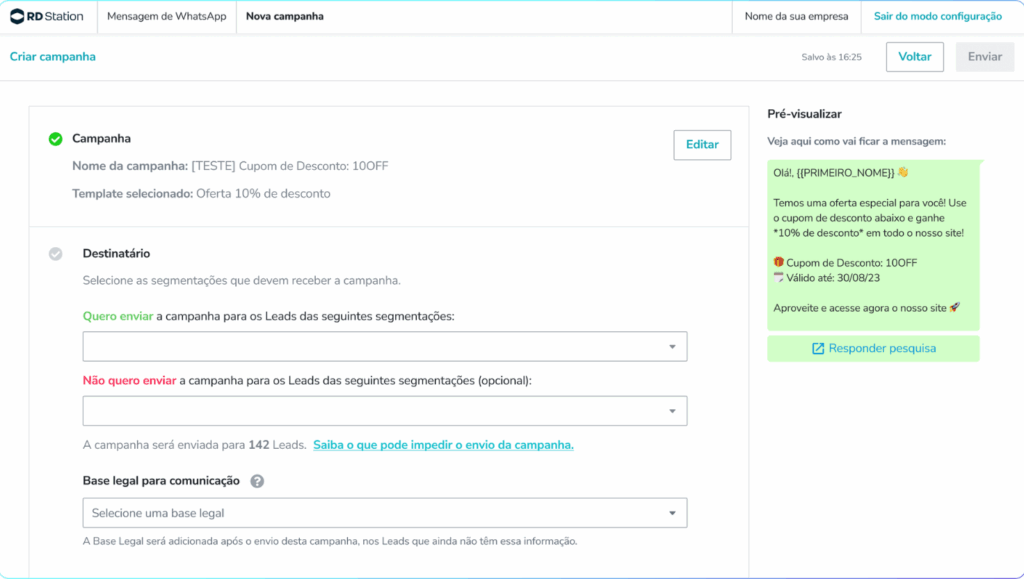Open Nome da sua empresa menu
This screenshot has width=1024, height=579.
tap(796, 16)
